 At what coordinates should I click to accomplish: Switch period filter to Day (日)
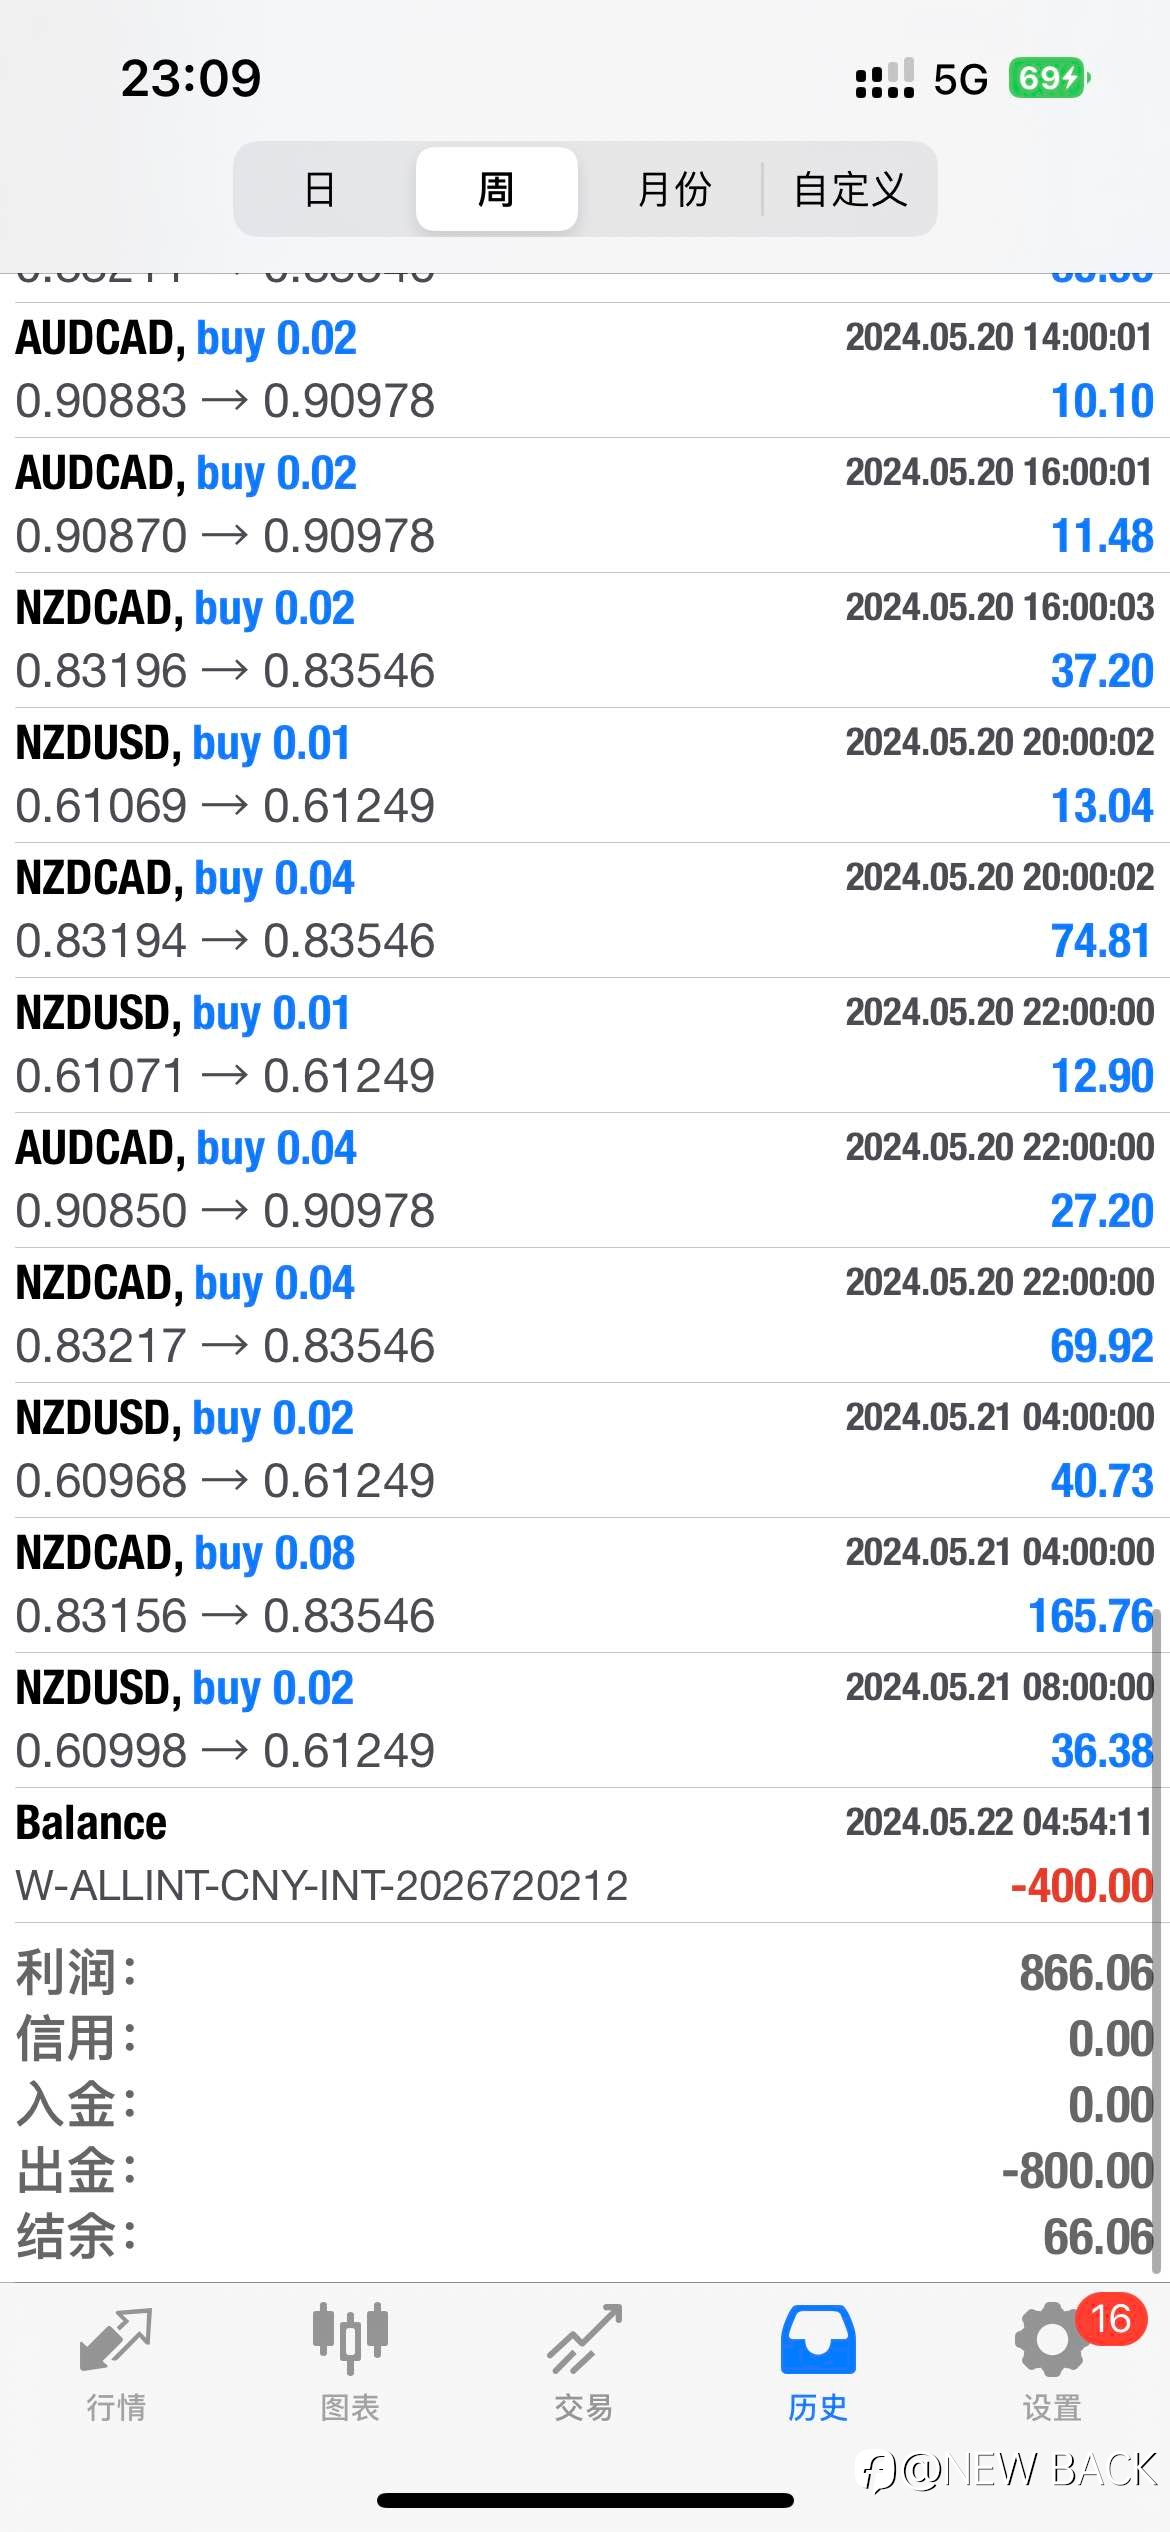pos(320,189)
